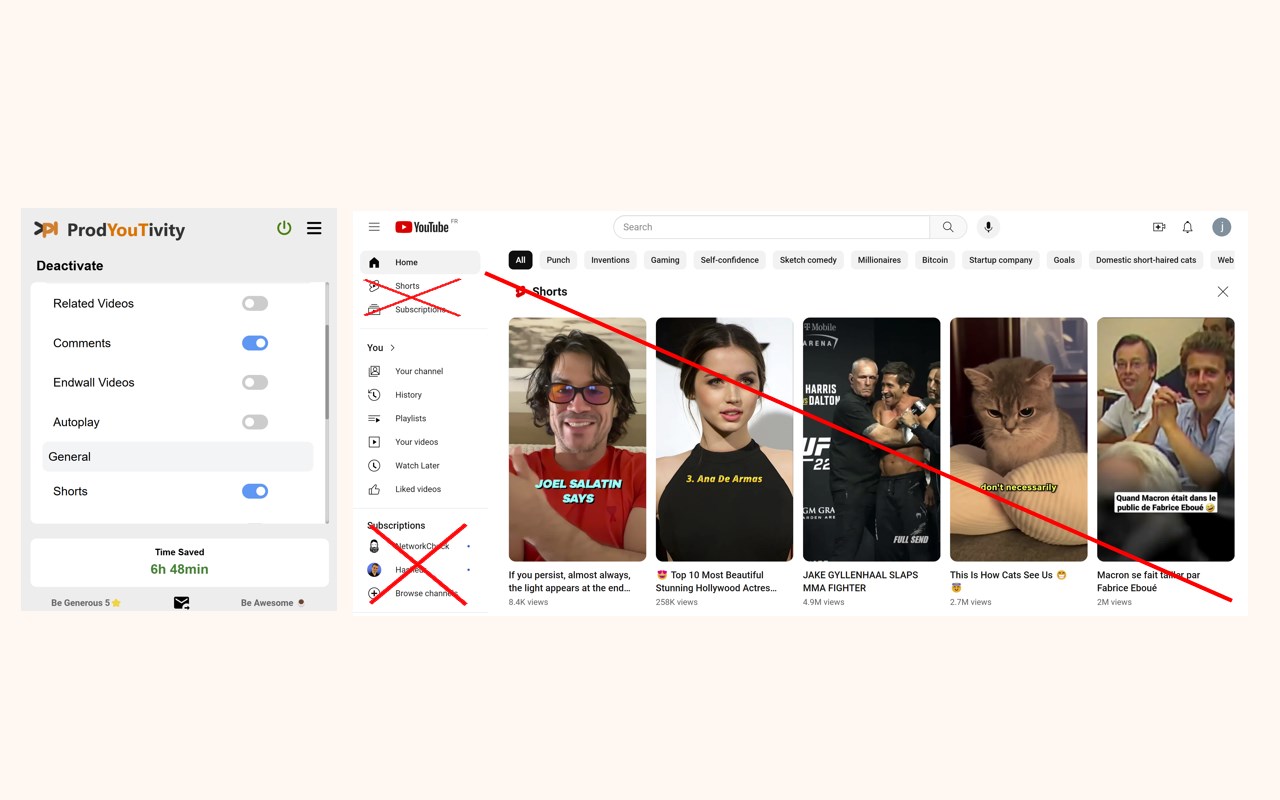This screenshot has height=800, width=1280.
Task: Select the Inventions filter chip
Action: click(610, 260)
